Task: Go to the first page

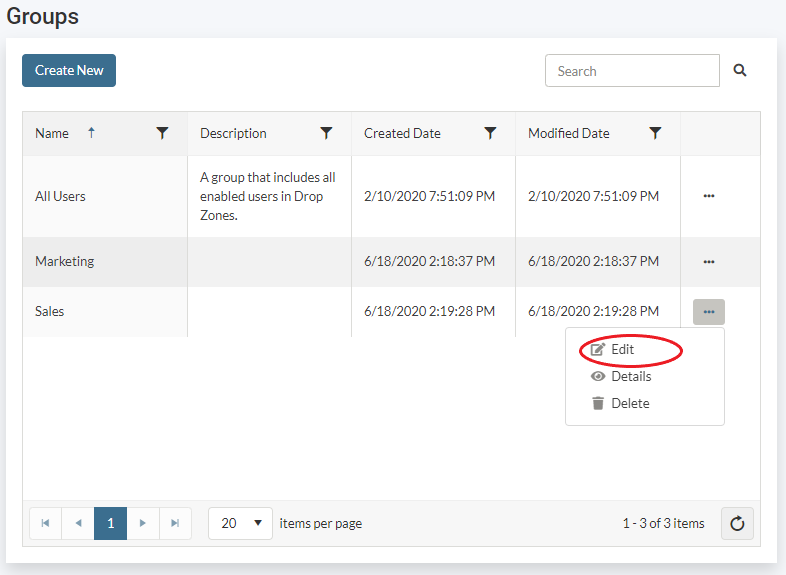Action: click(x=45, y=523)
